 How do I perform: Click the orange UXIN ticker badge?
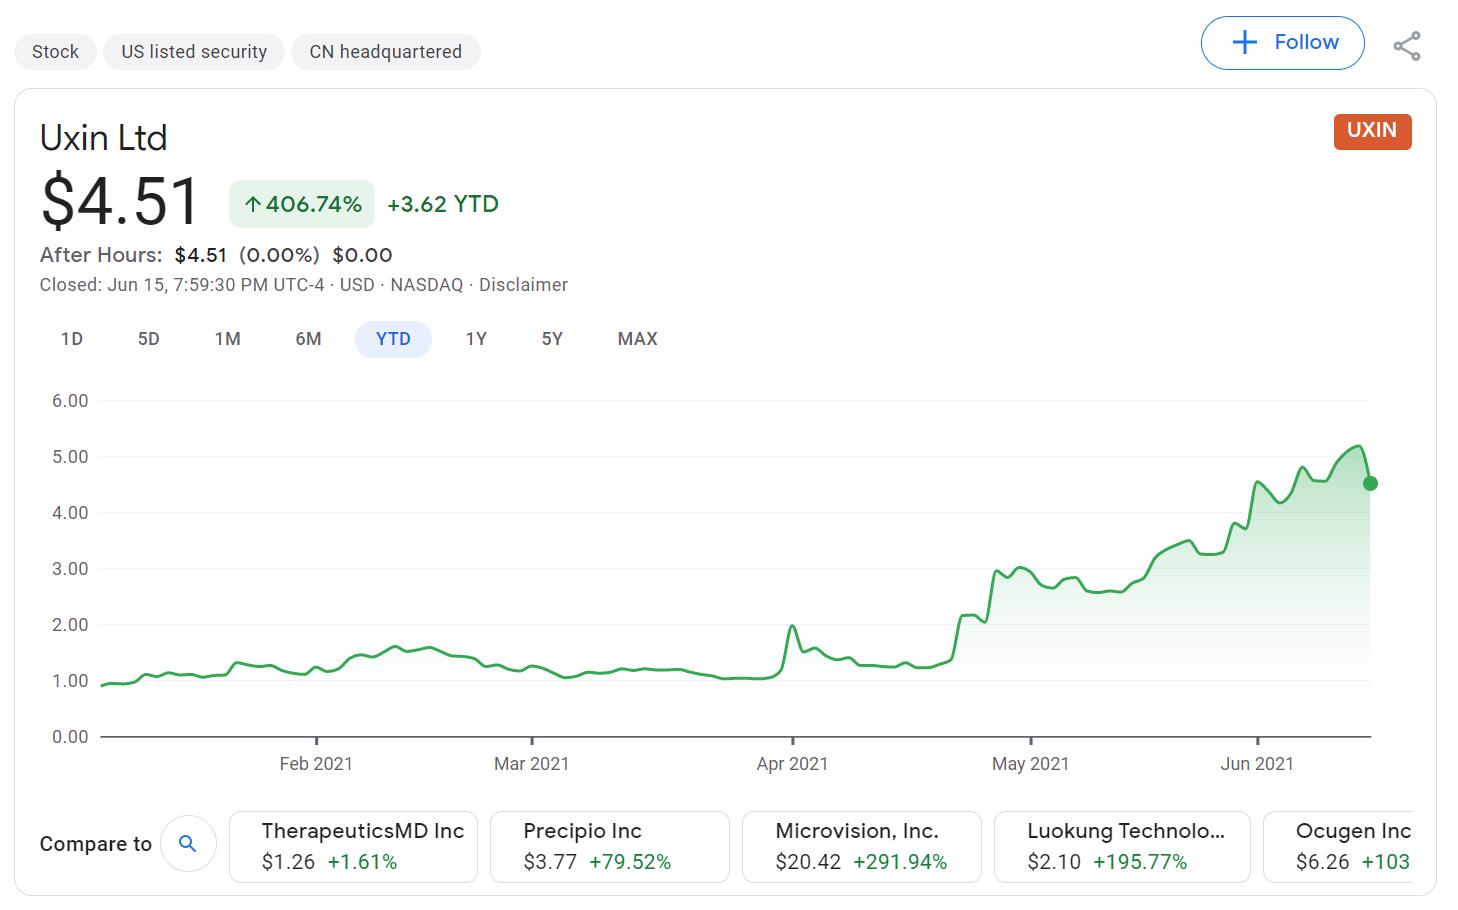(x=1372, y=131)
